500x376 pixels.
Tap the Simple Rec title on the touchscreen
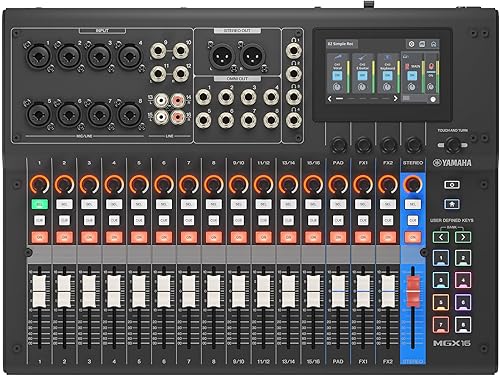[340, 44]
